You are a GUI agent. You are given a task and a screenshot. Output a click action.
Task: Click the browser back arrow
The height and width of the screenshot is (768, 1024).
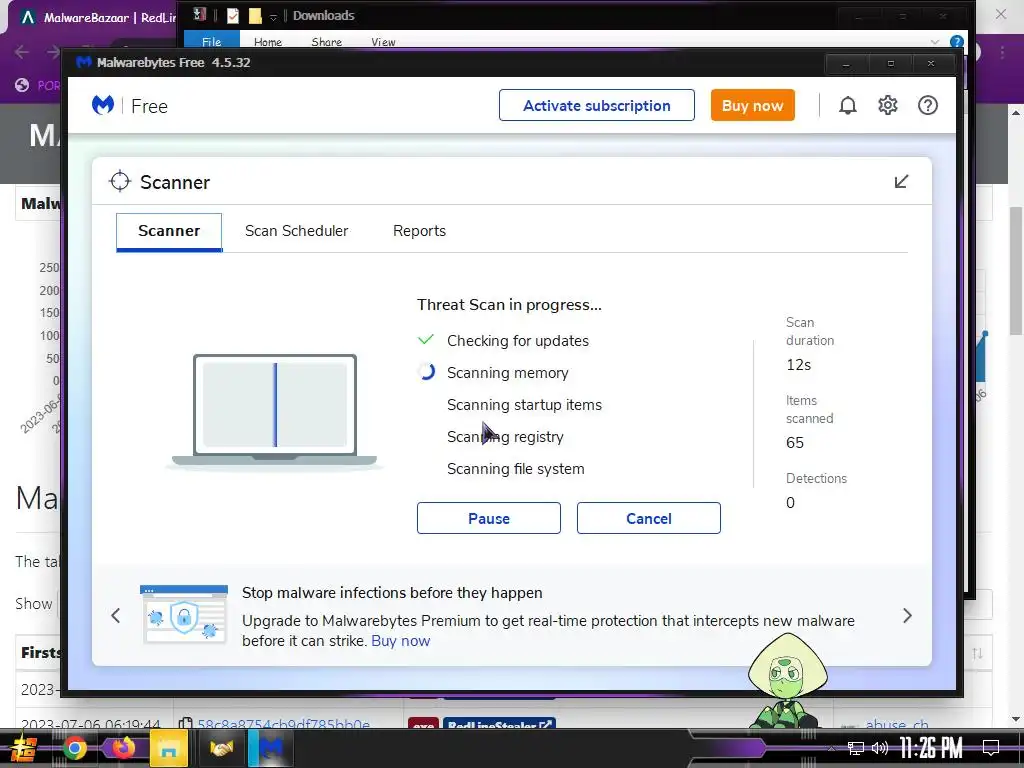coord(22,52)
